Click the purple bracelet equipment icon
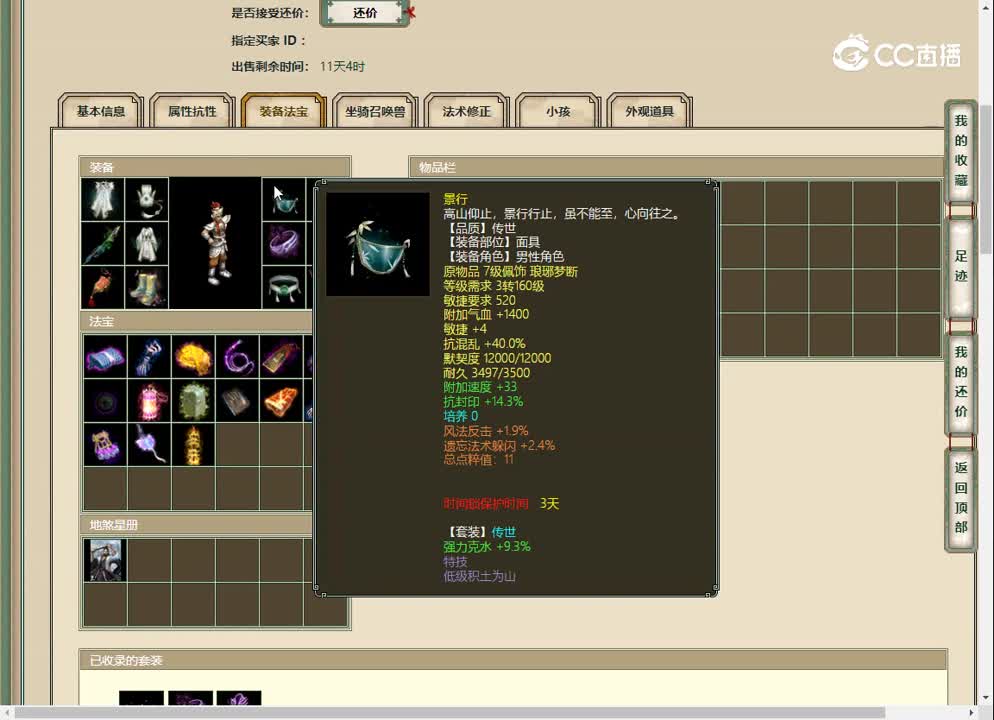The height and width of the screenshot is (720, 994). pos(285,243)
